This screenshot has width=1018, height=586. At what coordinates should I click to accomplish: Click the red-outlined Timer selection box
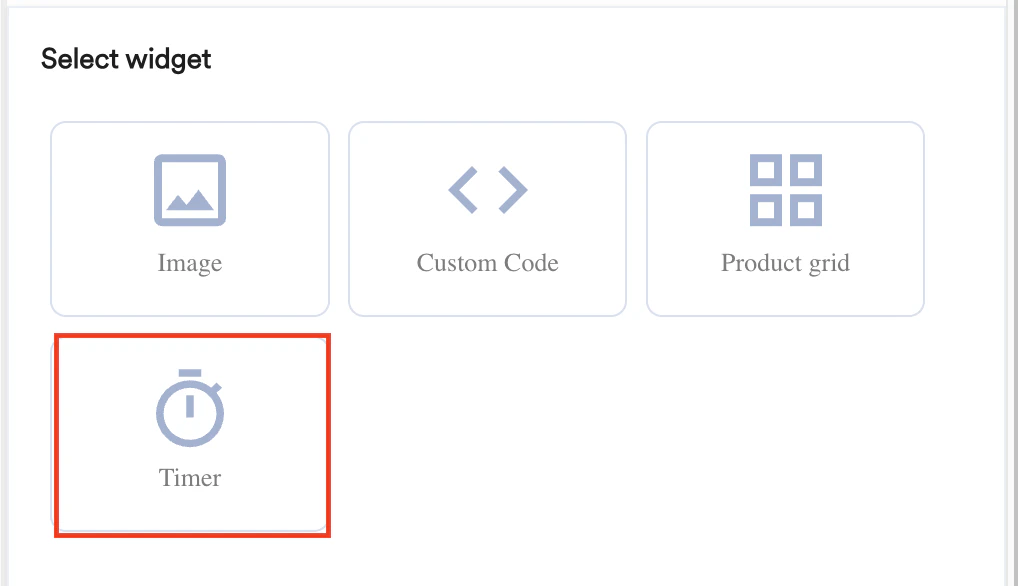click(191, 433)
